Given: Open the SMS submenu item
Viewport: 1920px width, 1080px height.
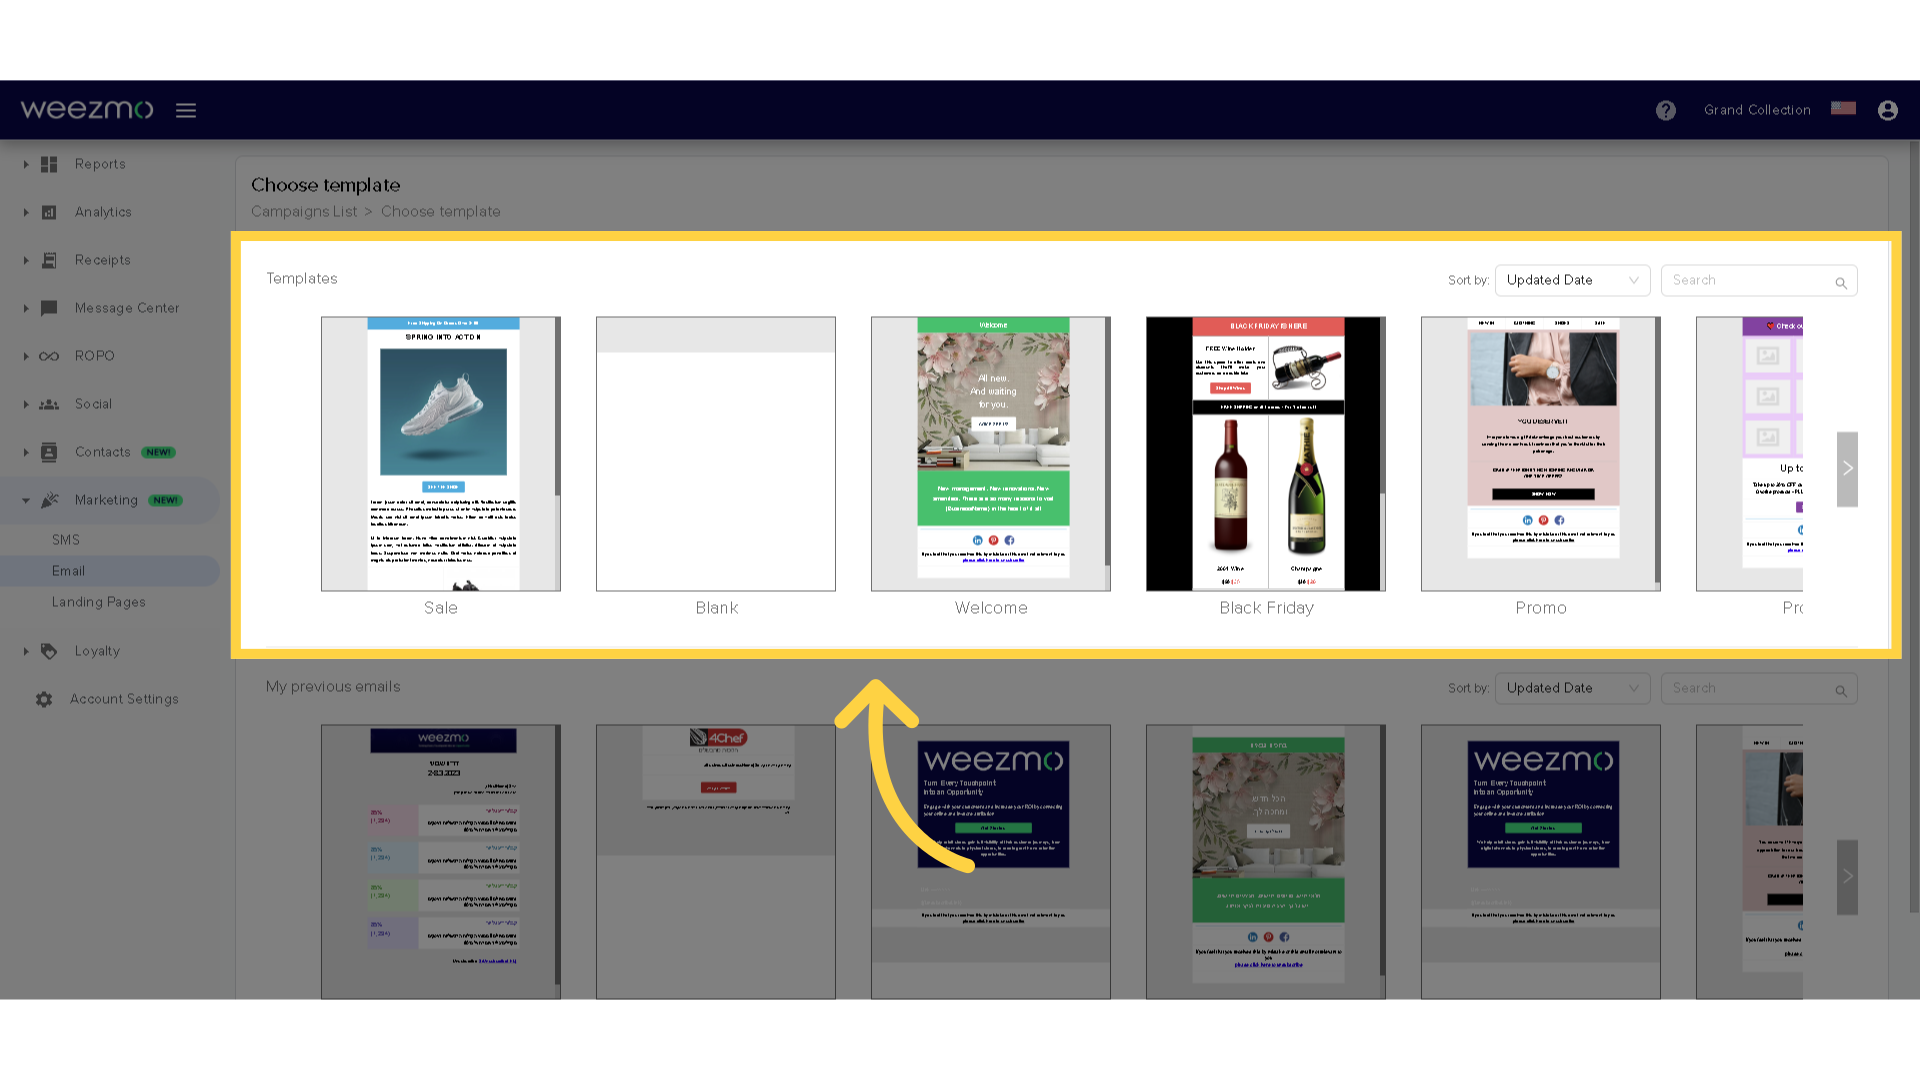Looking at the screenshot, I should (x=66, y=540).
